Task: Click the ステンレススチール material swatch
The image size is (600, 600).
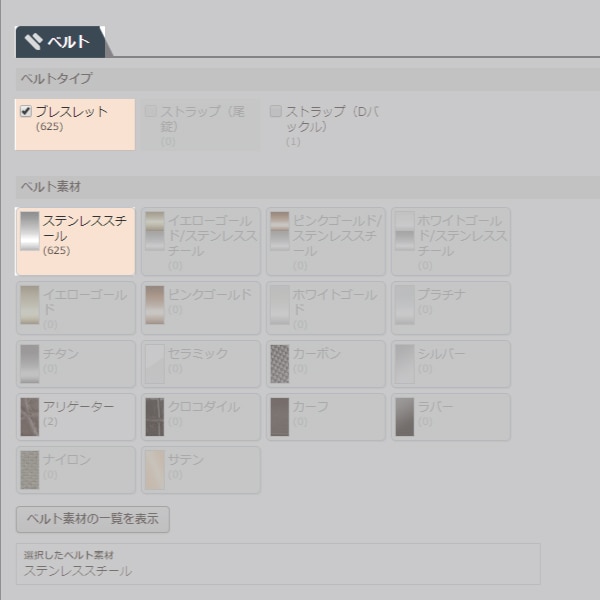Action: [30, 231]
